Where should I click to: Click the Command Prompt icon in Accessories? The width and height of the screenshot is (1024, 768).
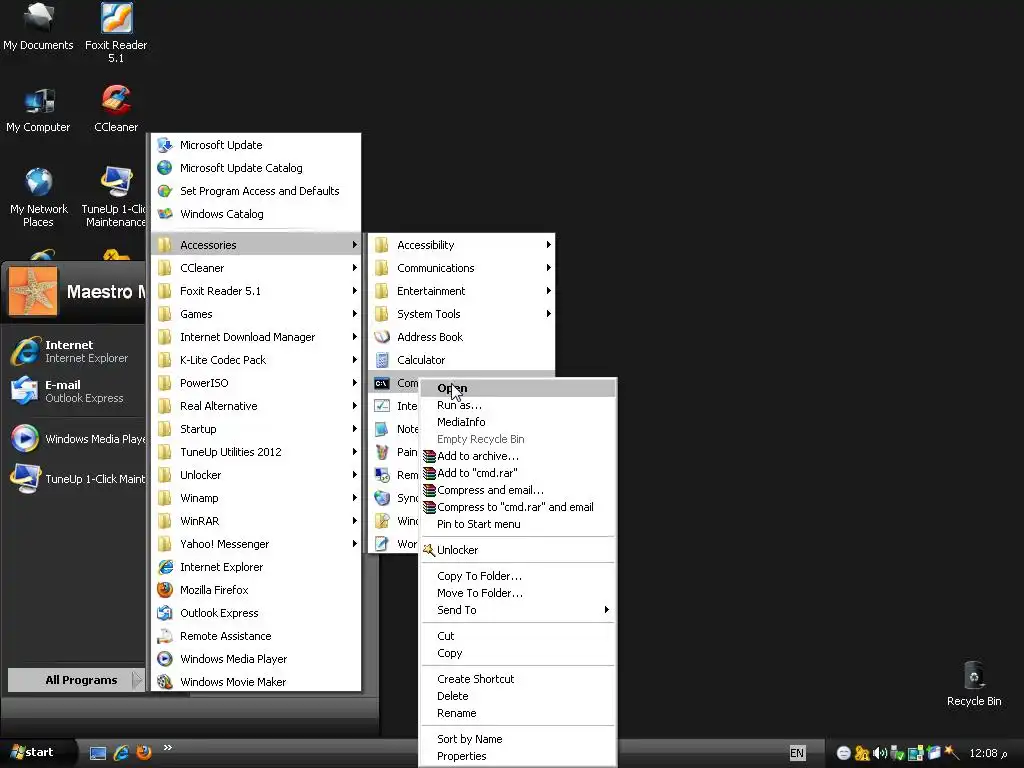[x=382, y=383]
